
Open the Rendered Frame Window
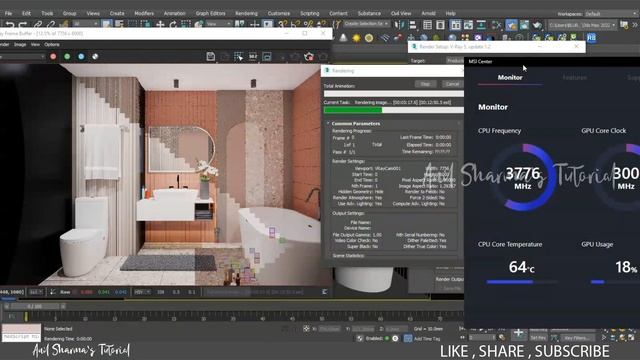coord(524,24)
